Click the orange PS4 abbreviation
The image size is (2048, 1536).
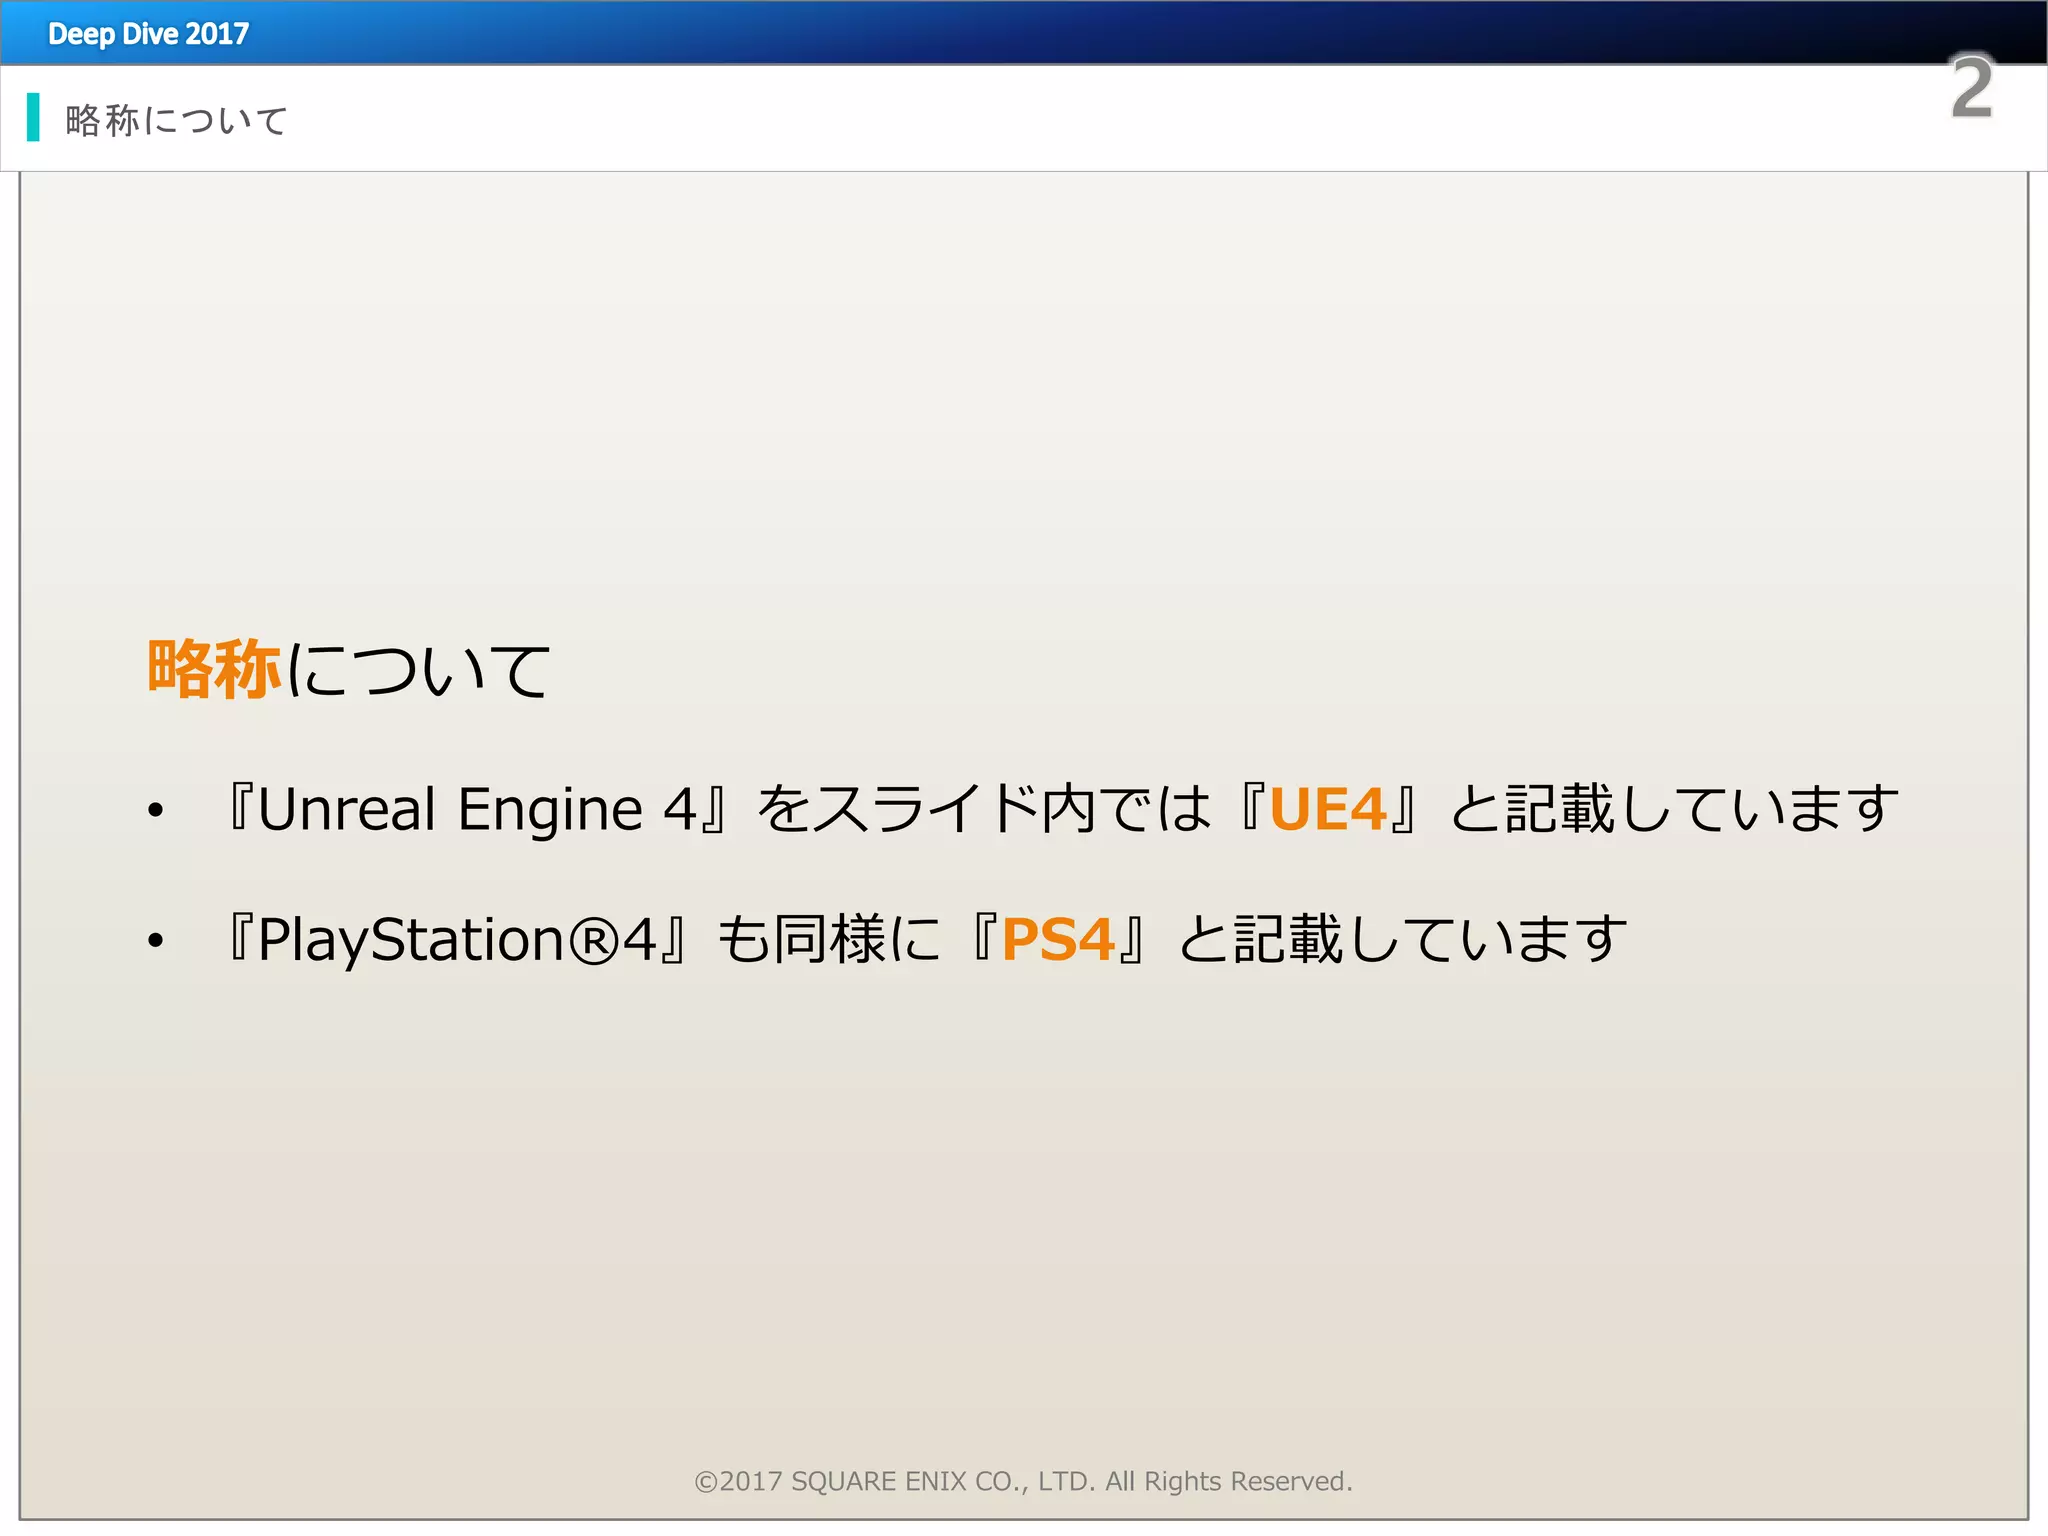tap(1058, 940)
